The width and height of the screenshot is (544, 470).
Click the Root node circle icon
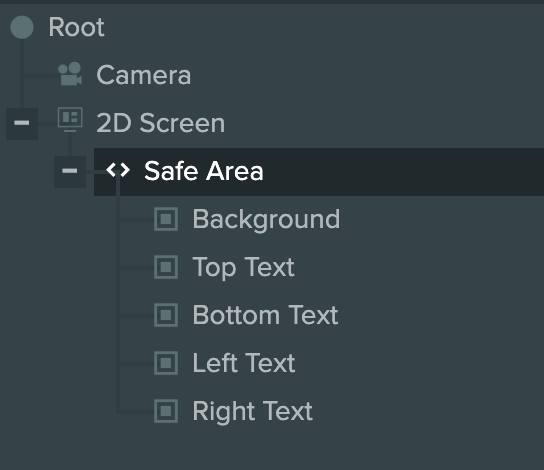(22, 27)
